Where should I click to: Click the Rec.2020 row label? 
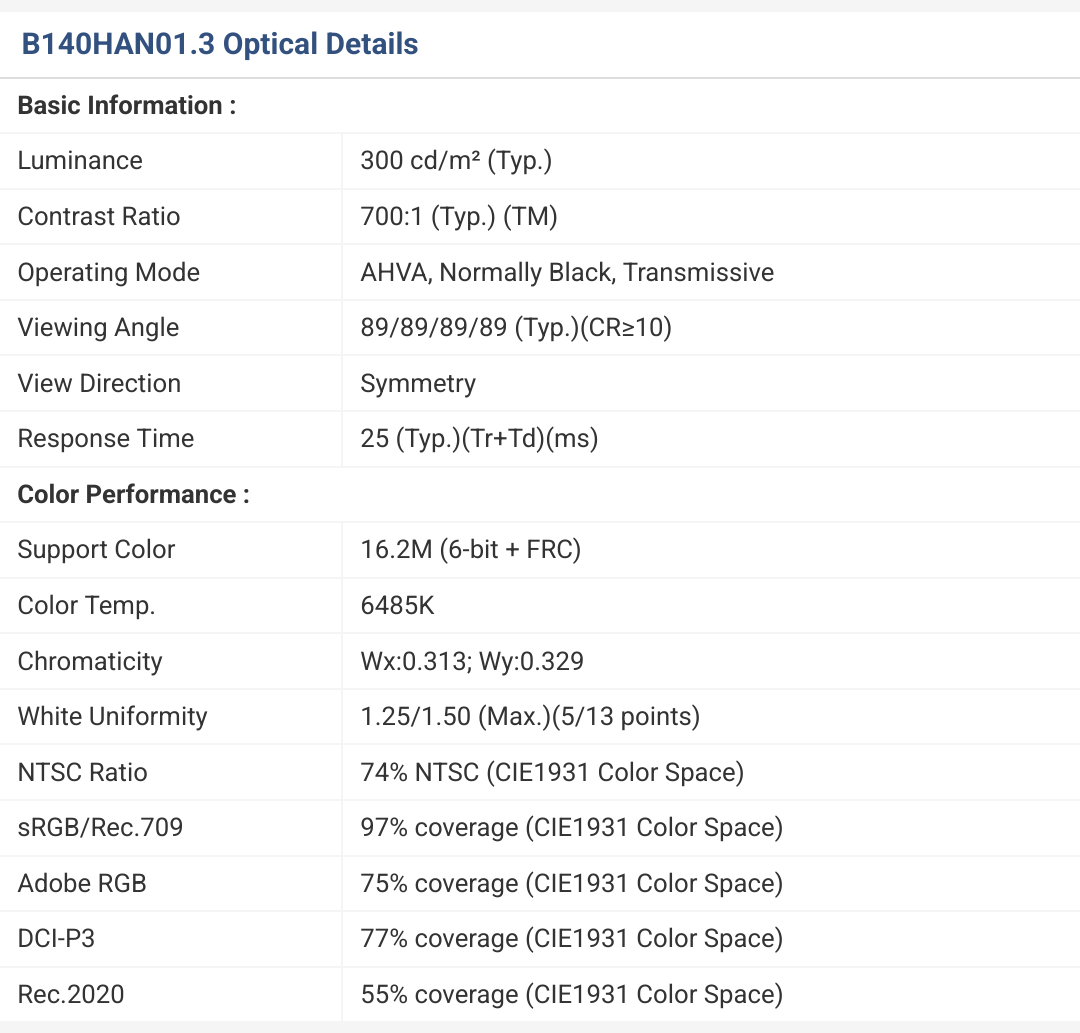click(x=71, y=994)
